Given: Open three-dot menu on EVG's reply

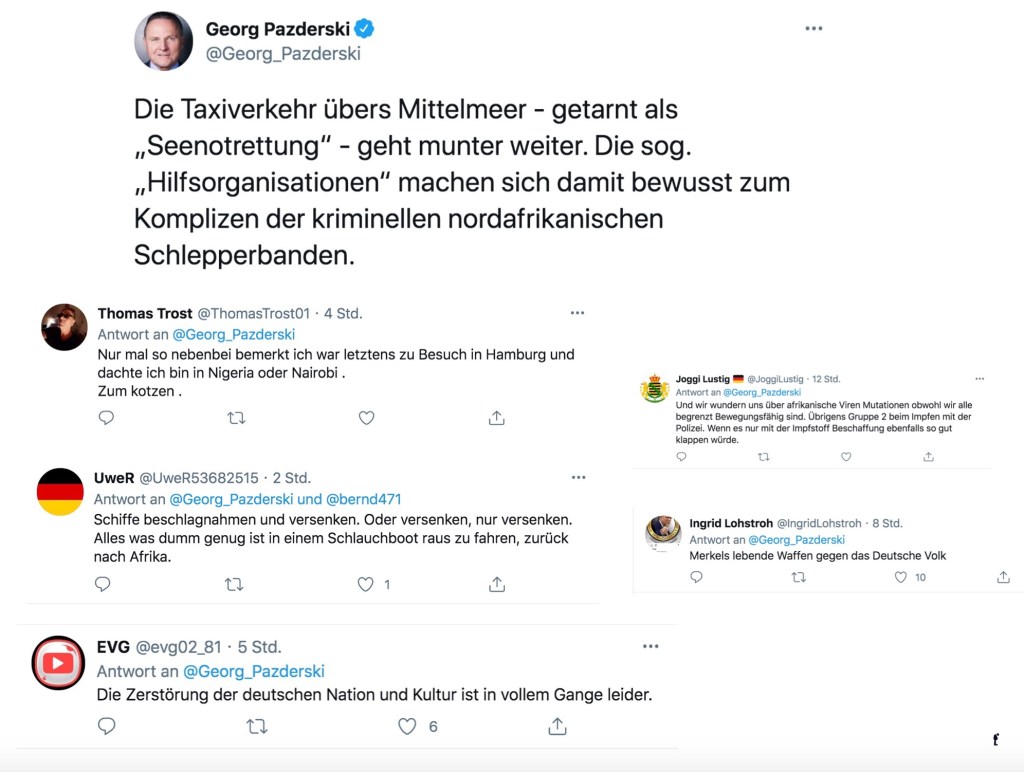Looking at the screenshot, I should (x=651, y=646).
